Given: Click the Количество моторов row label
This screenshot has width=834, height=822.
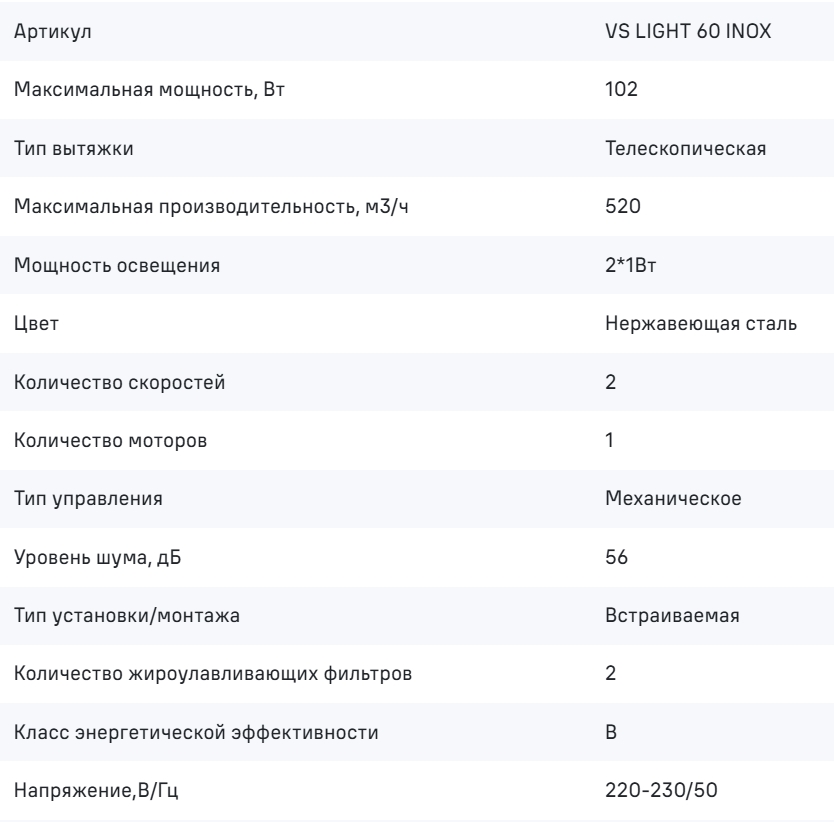Looking at the screenshot, I should [x=111, y=441].
